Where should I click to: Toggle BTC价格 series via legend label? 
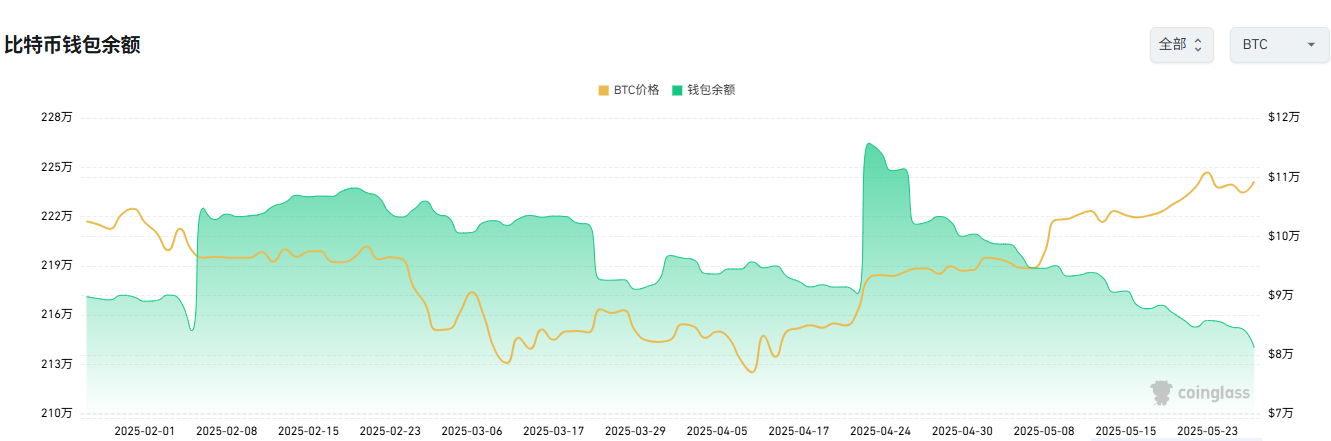[x=636, y=90]
